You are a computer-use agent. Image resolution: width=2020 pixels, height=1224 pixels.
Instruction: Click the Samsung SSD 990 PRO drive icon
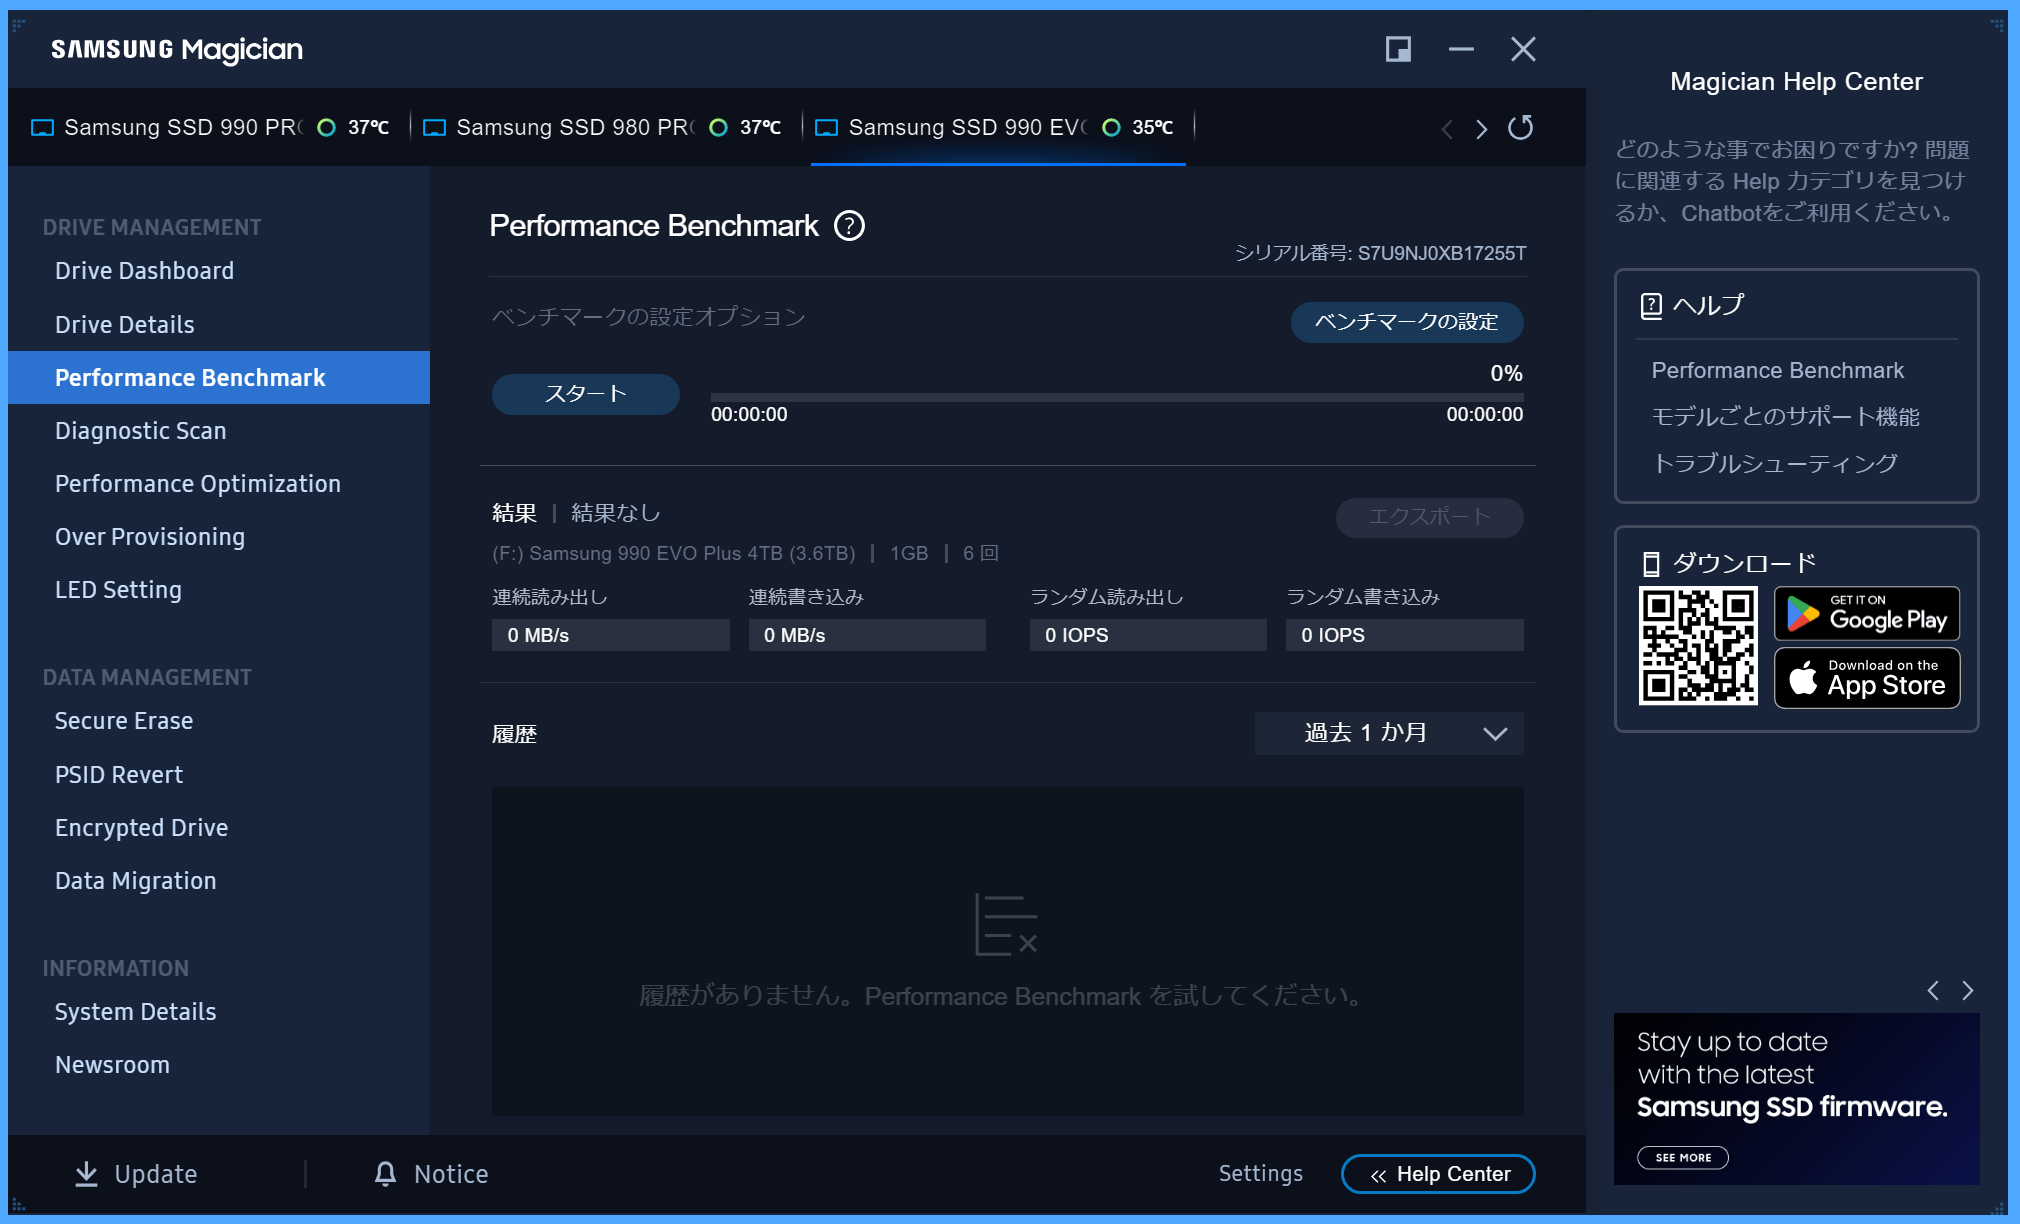(42, 128)
